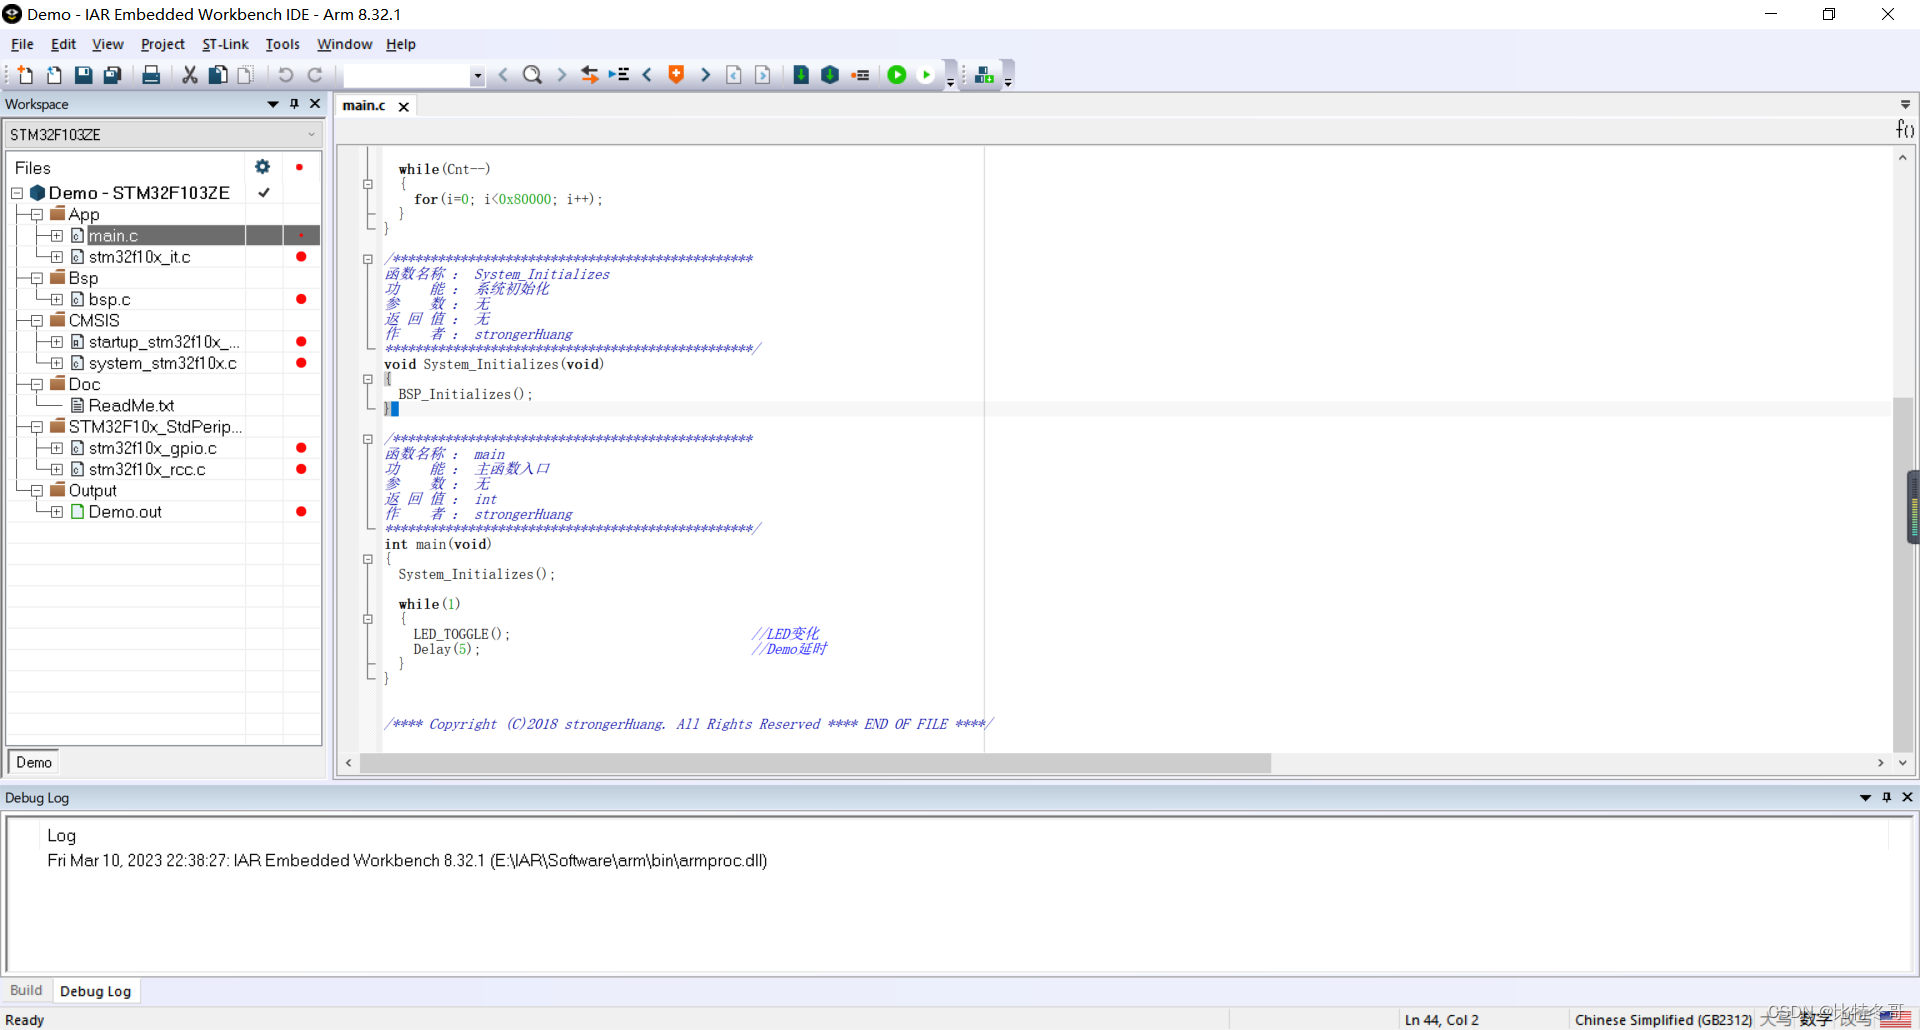Collapse the CMSIS group in workspace tree

point(37,321)
